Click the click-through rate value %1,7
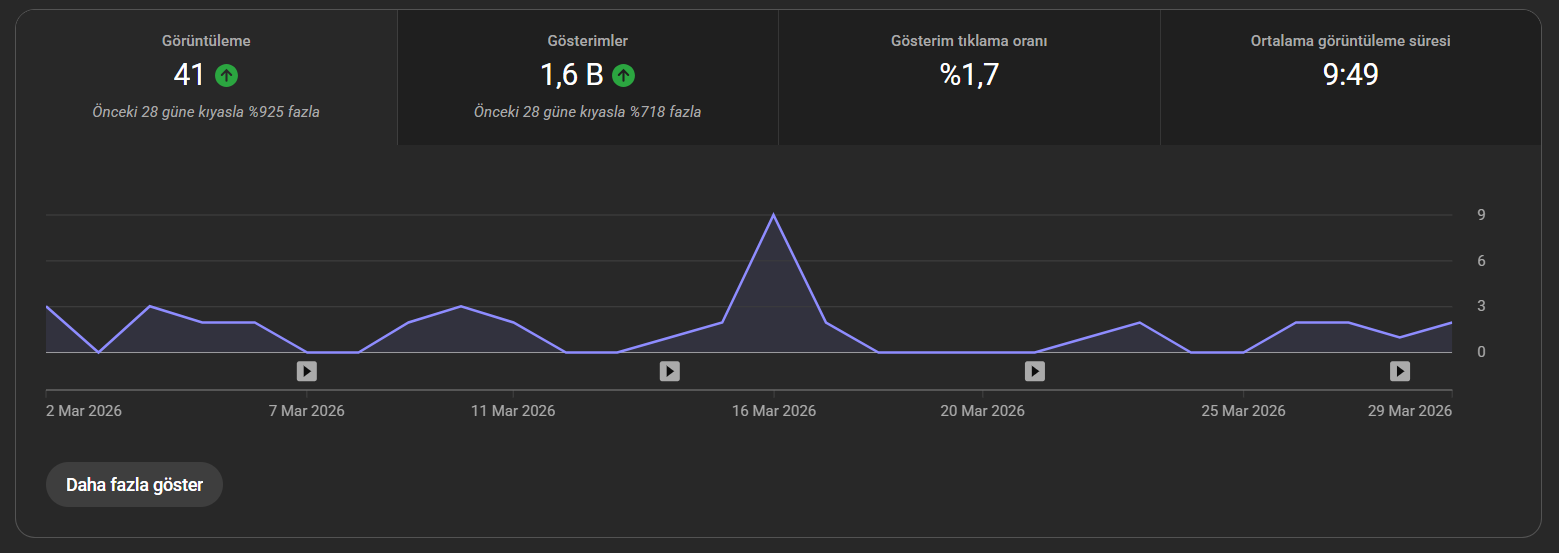Viewport: 1559px width, 553px height. (x=969, y=75)
